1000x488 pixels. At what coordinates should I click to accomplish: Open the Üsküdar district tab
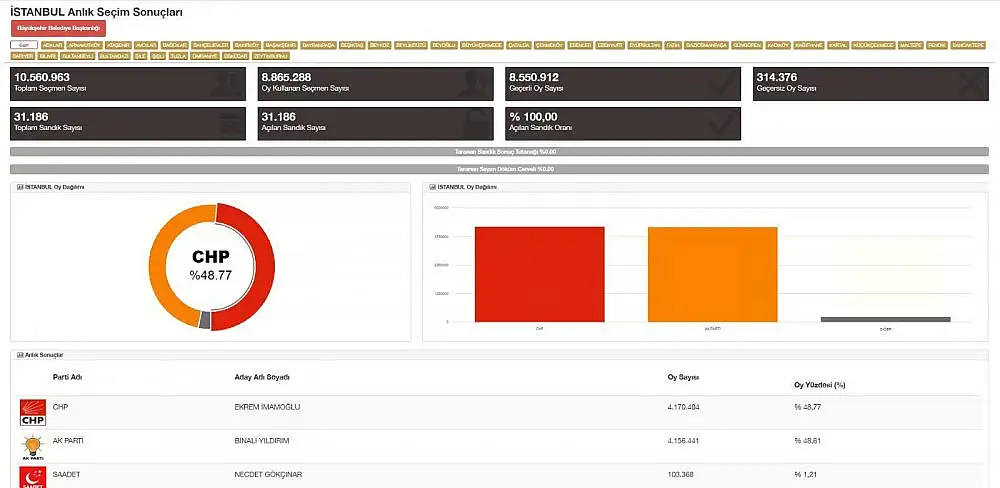click(x=236, y=55)
